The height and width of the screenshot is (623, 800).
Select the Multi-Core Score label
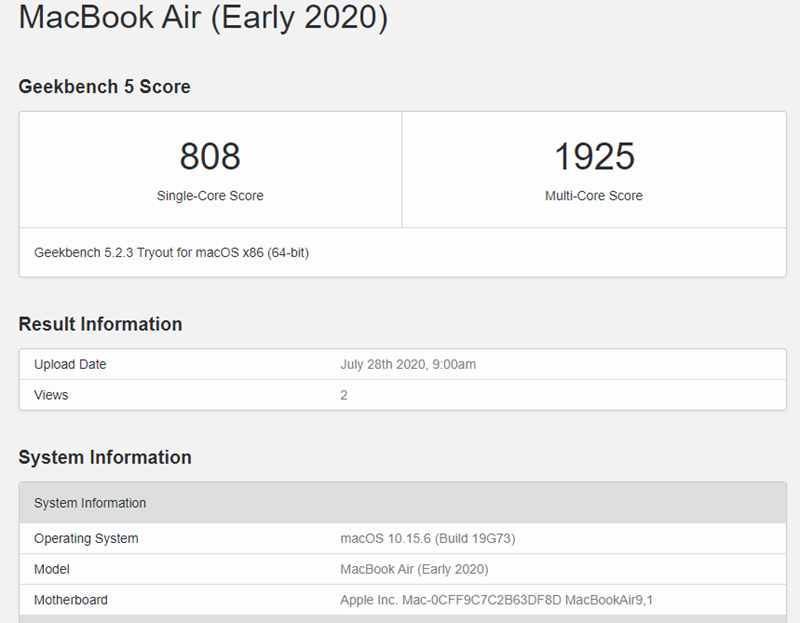click(594, 196)
